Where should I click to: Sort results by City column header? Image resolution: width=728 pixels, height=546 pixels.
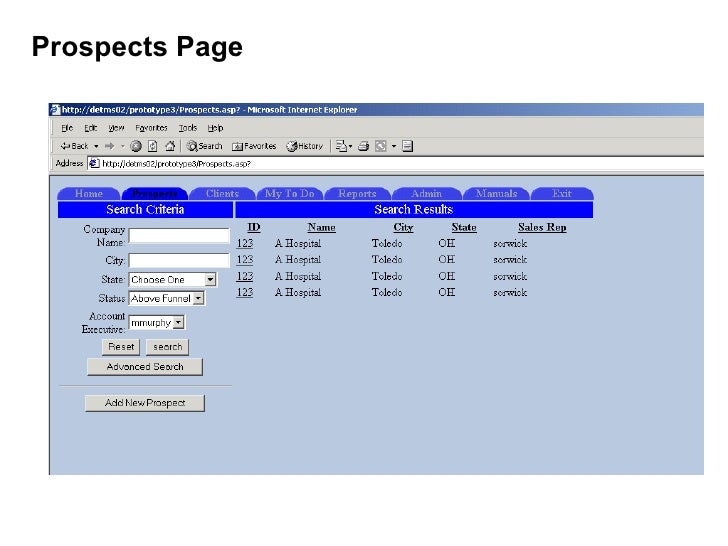coord(403,228)
